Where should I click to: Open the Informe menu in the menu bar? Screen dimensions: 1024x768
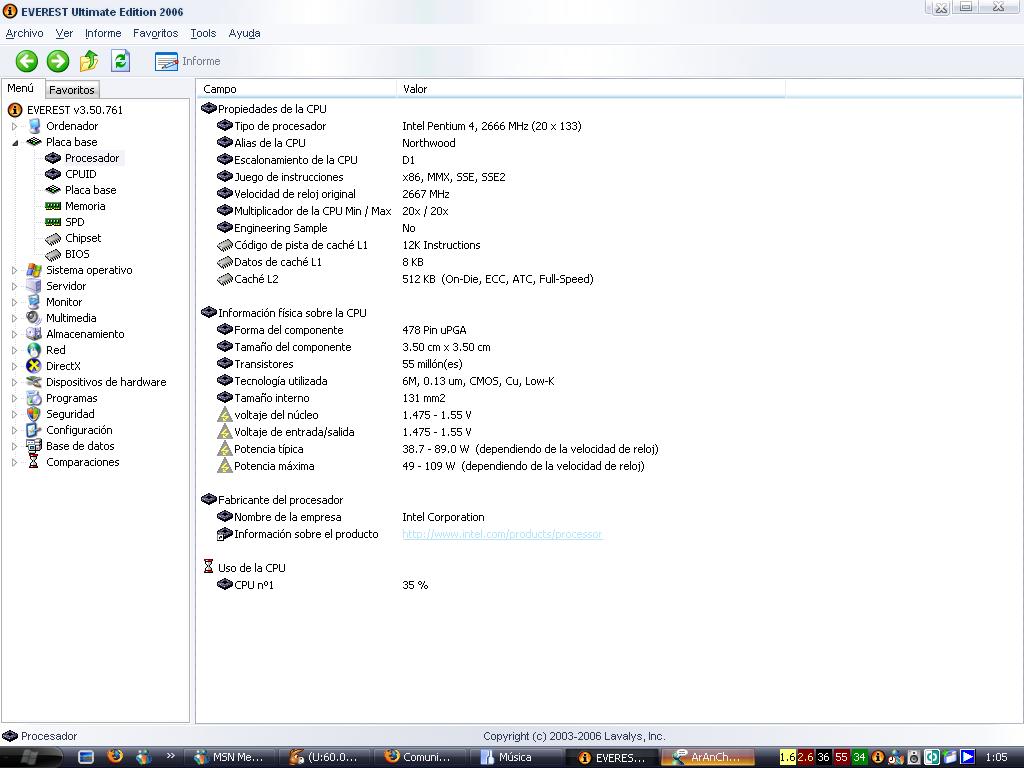pos(103,33)
